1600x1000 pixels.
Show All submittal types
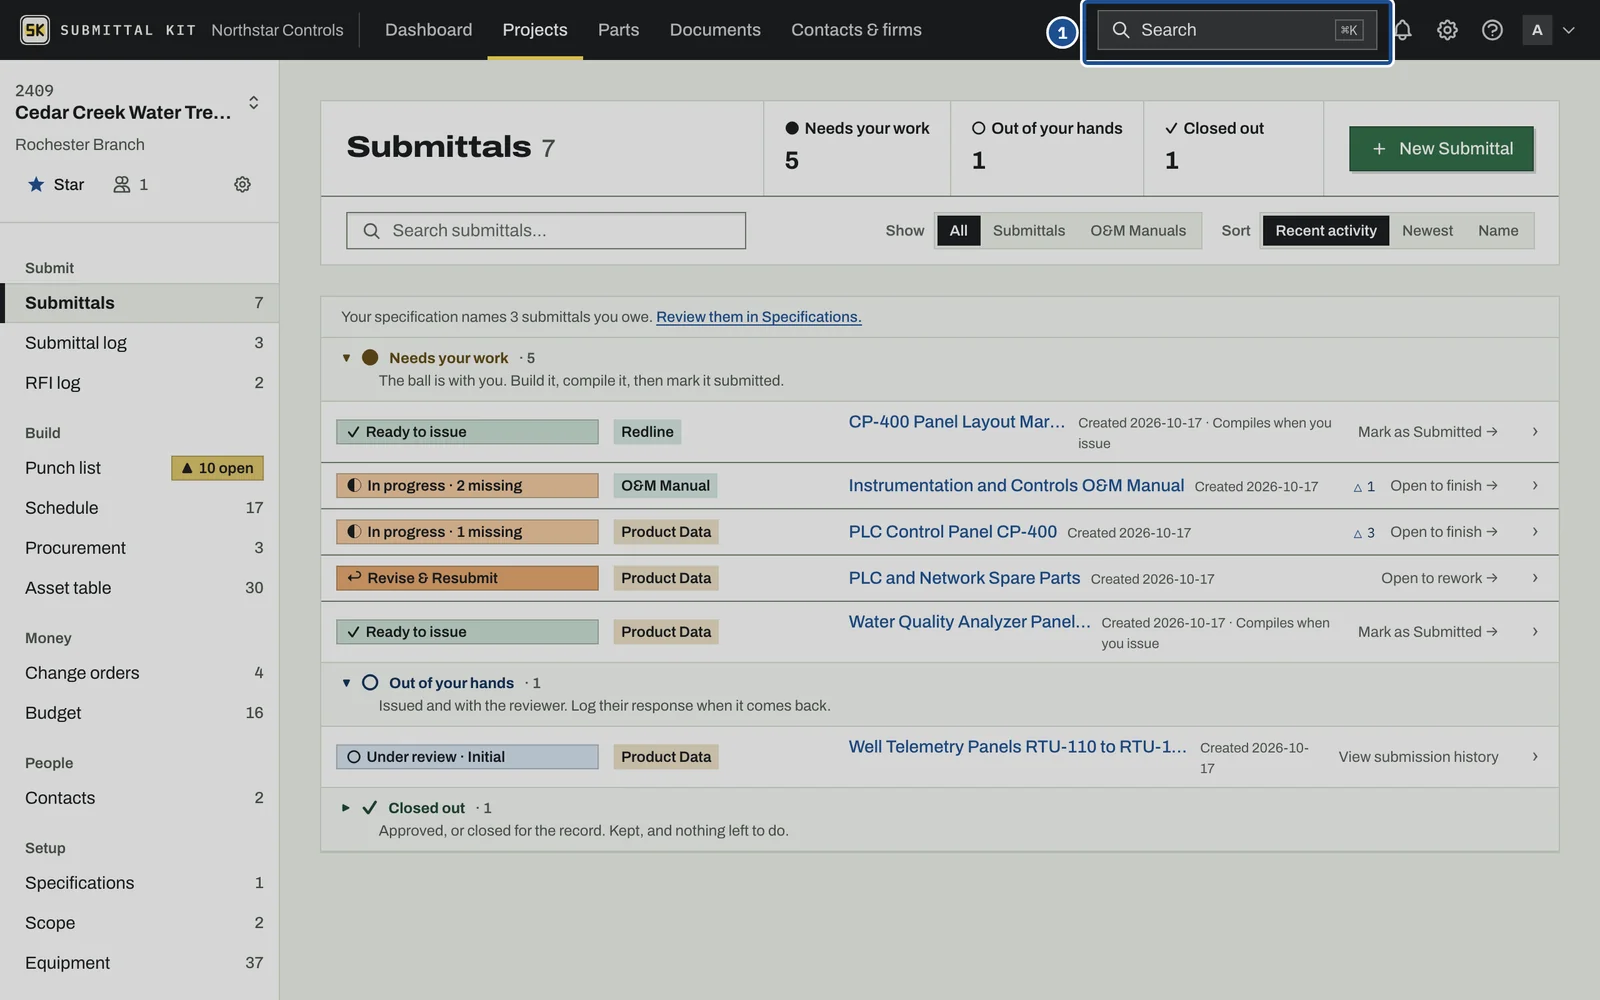[958, 231]
